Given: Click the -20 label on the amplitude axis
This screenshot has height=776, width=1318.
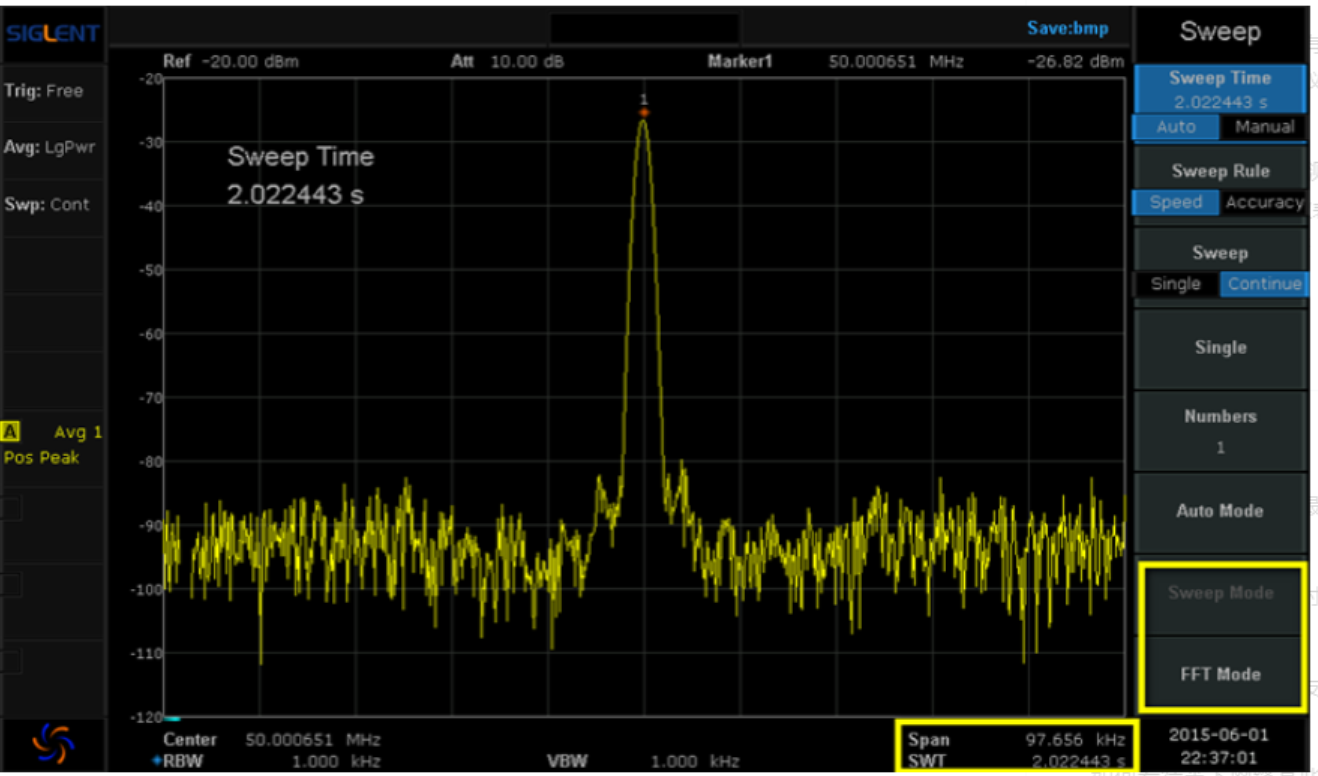Looking at the screenshot, I should [x=149, y=79].
